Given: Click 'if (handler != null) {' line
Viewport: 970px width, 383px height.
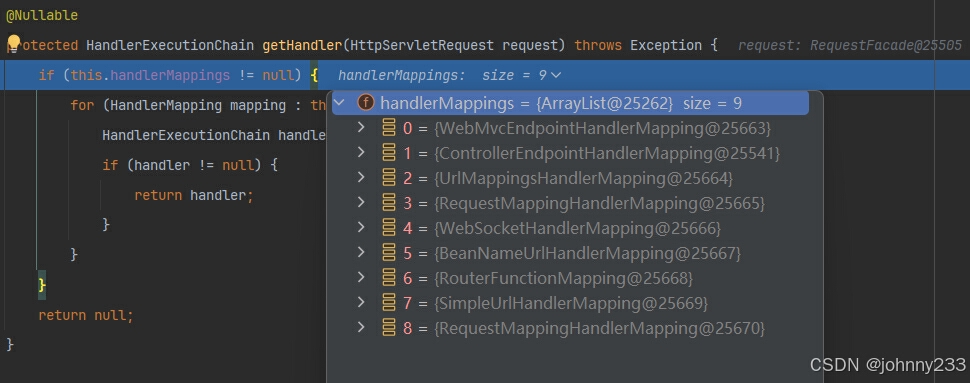Looking at the screenshot, I should [x=190, y=165].
